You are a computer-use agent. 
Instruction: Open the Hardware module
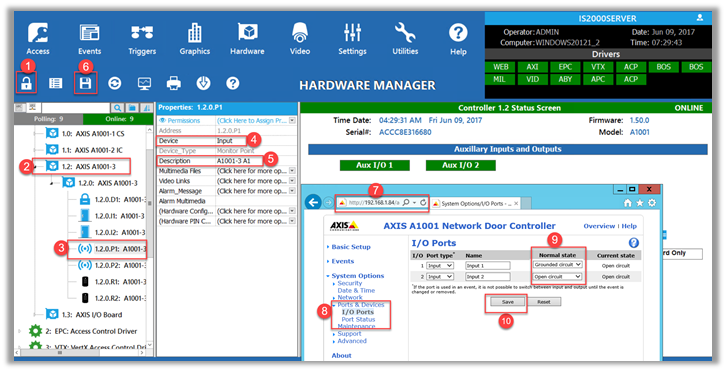[x=247, y=39]
